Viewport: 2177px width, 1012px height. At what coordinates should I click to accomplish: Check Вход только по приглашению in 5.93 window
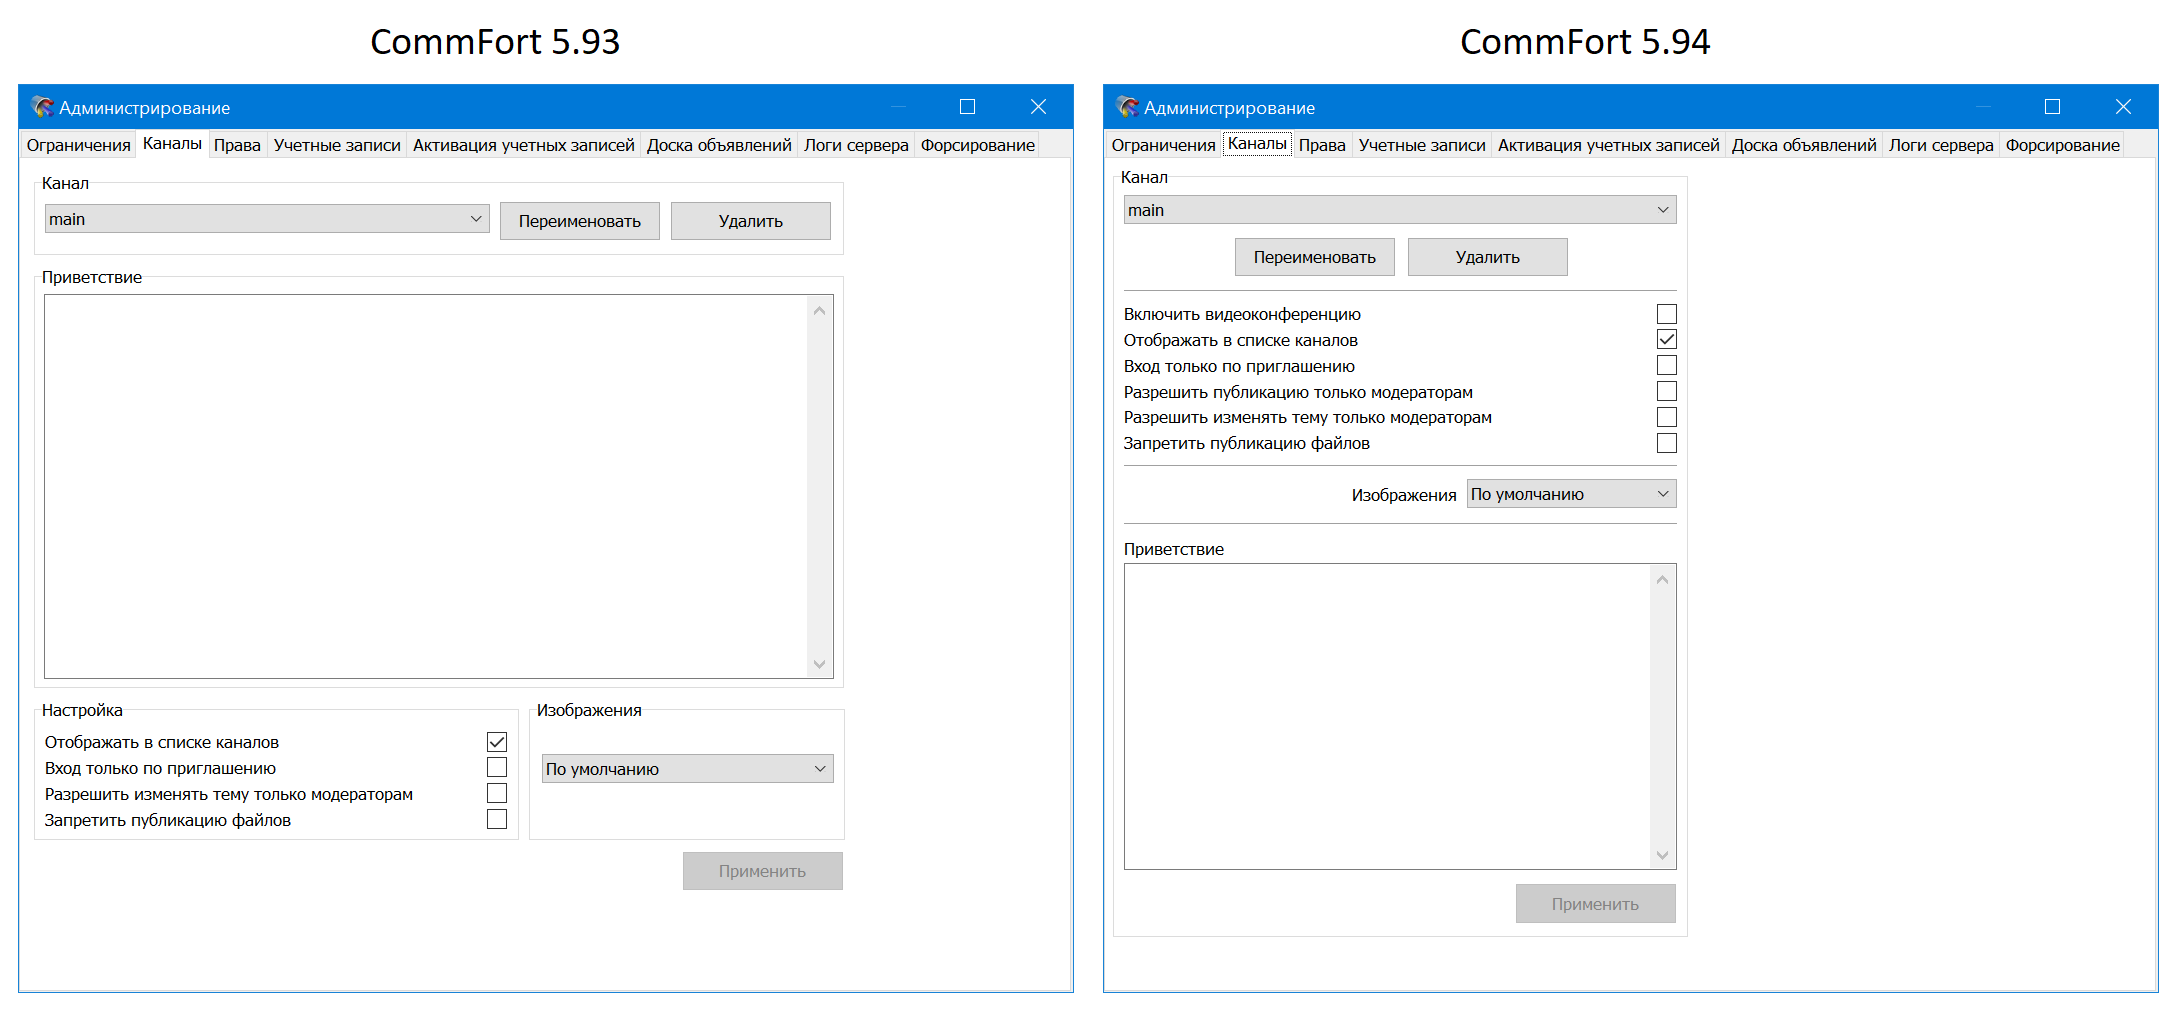[497, 768]
